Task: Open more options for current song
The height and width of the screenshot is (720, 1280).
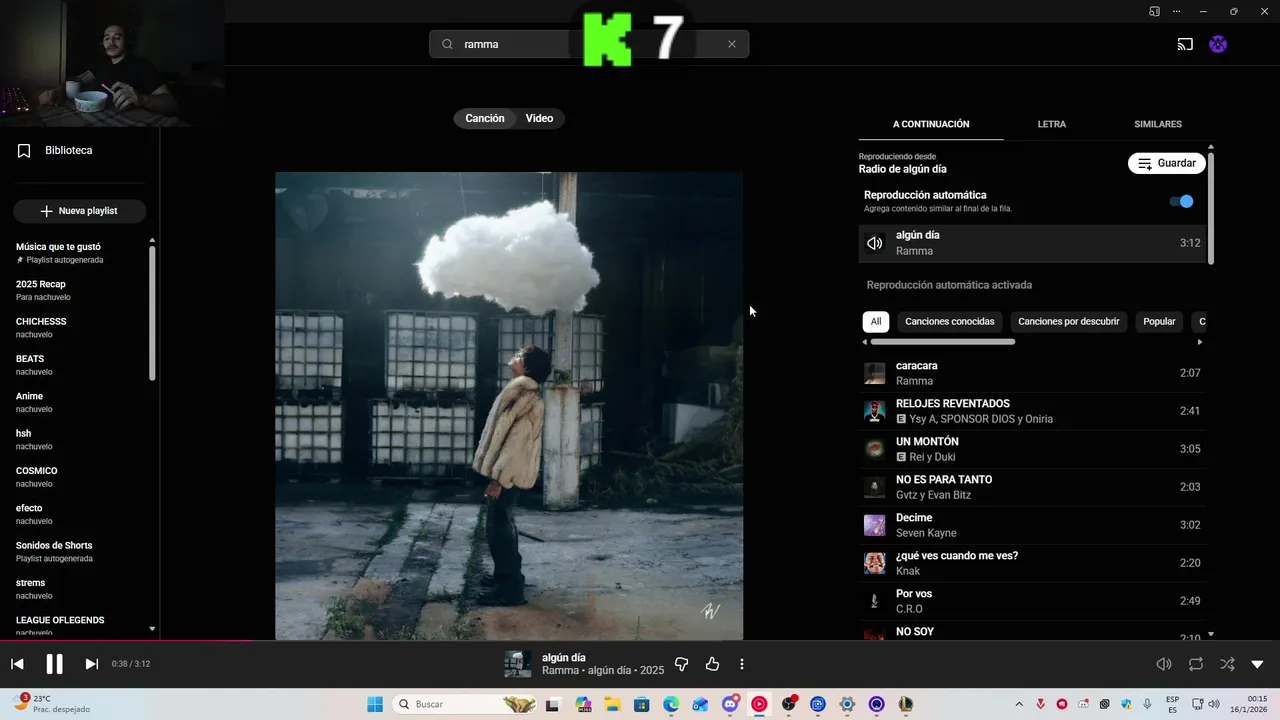Action: point(741,664)
